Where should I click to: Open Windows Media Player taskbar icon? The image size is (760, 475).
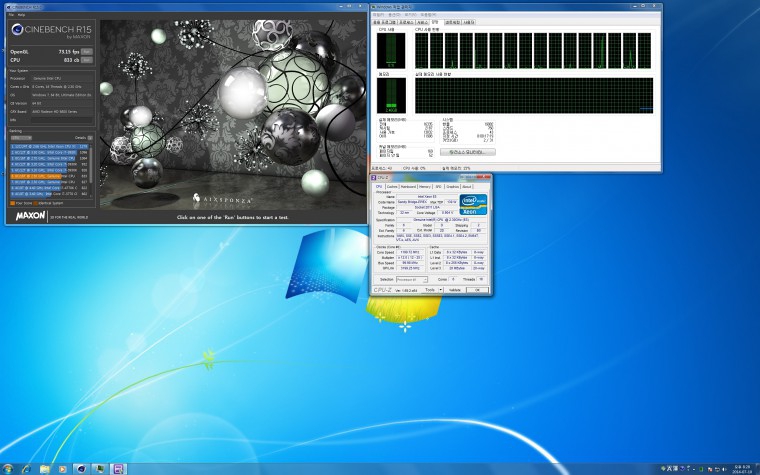[63, 469]
